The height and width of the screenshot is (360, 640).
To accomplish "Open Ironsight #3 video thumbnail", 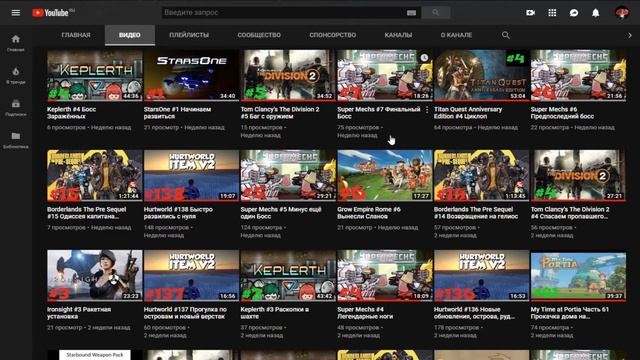I will pos(95,276).
